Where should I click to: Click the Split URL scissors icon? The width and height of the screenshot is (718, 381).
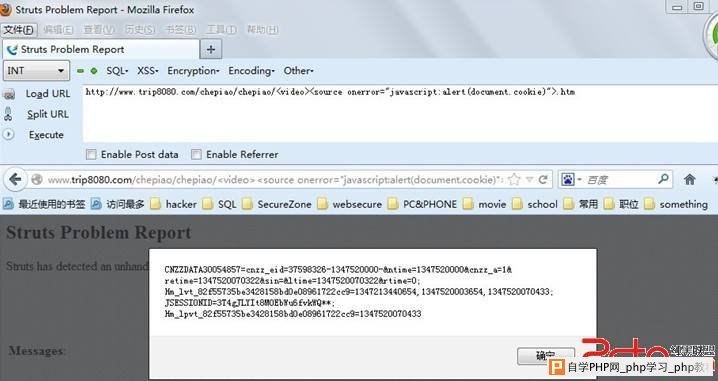pyautogui.click(x=8, y=114)
